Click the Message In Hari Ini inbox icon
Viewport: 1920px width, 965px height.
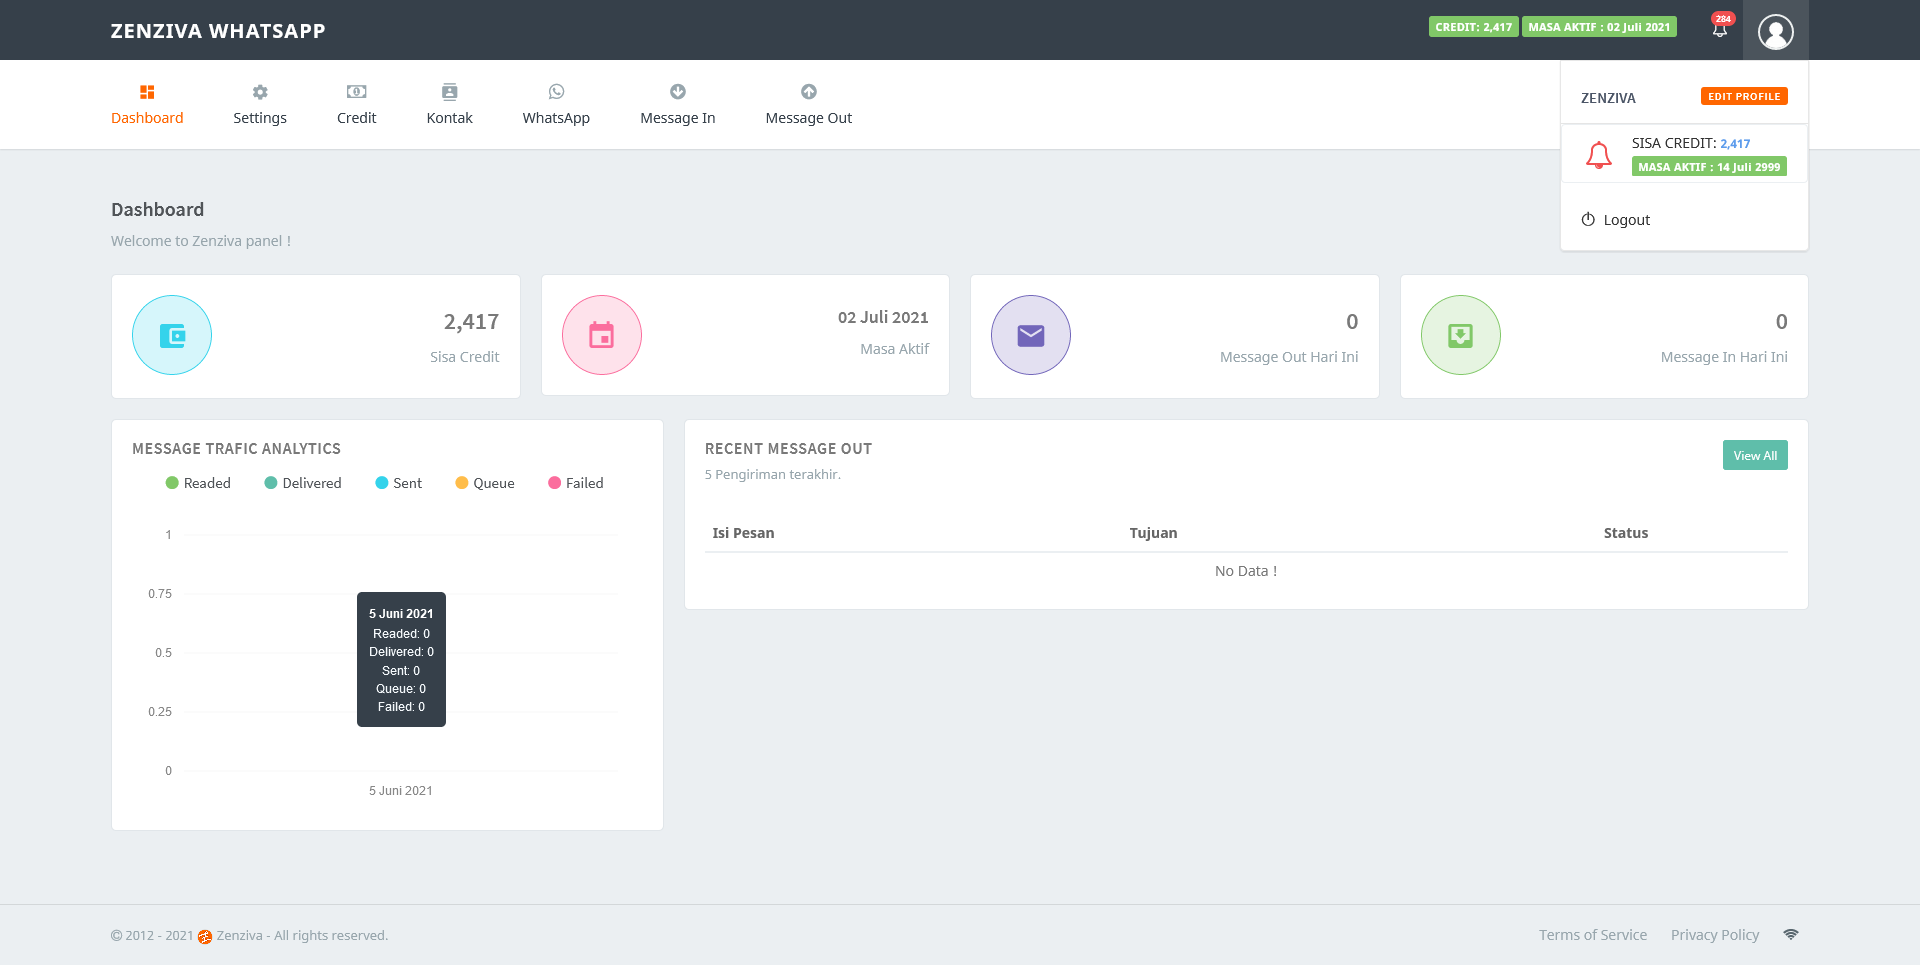point(1461,335)
